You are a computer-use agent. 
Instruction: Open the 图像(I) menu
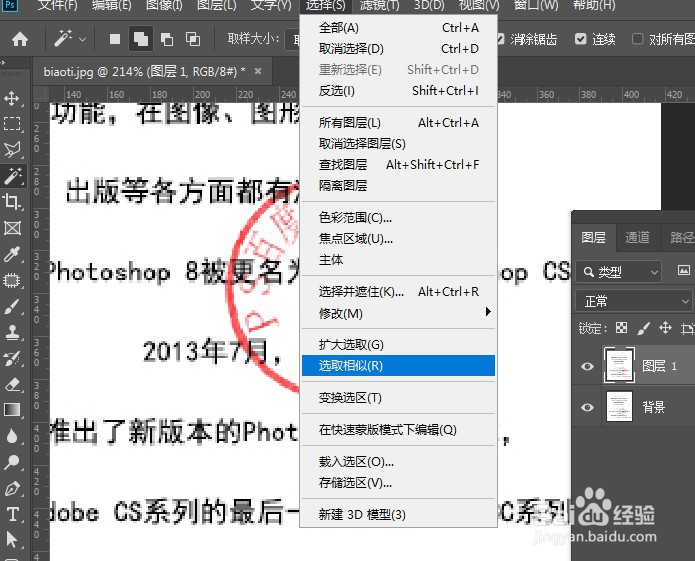pos(164,5)
